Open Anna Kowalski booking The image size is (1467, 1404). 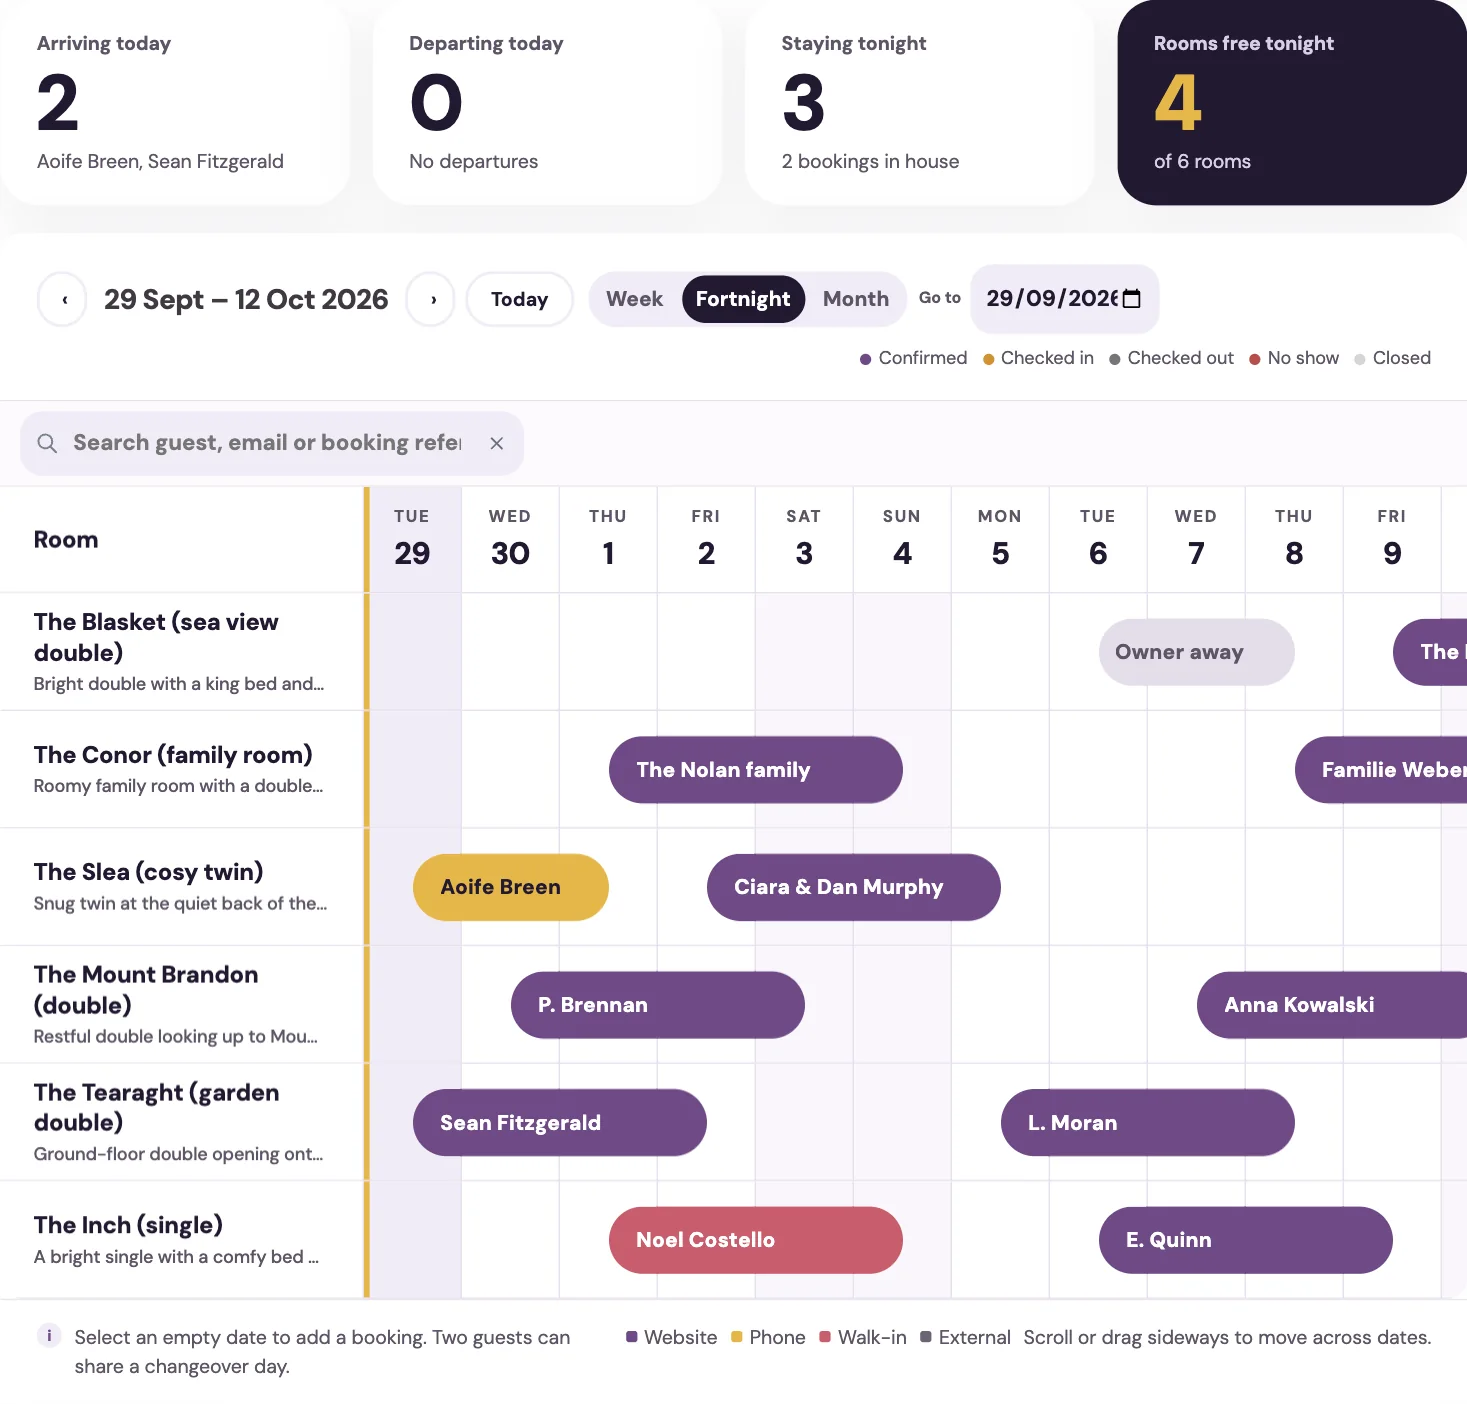point(1332,1005)
